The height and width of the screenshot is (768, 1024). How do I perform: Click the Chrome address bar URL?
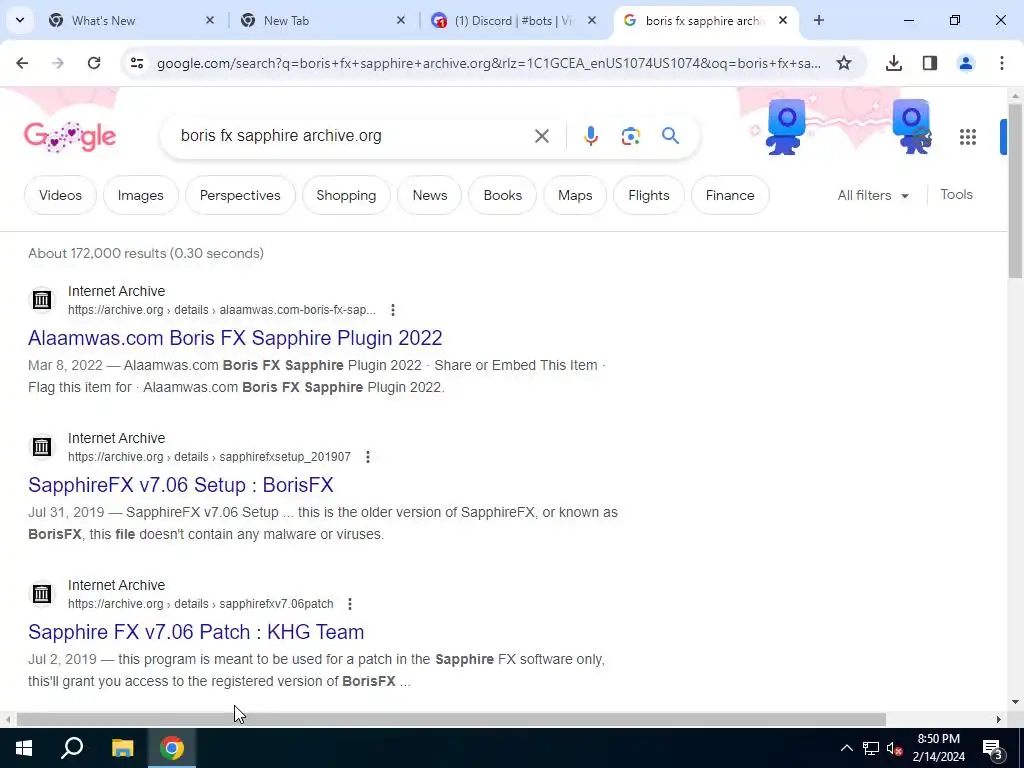(488, 63)
